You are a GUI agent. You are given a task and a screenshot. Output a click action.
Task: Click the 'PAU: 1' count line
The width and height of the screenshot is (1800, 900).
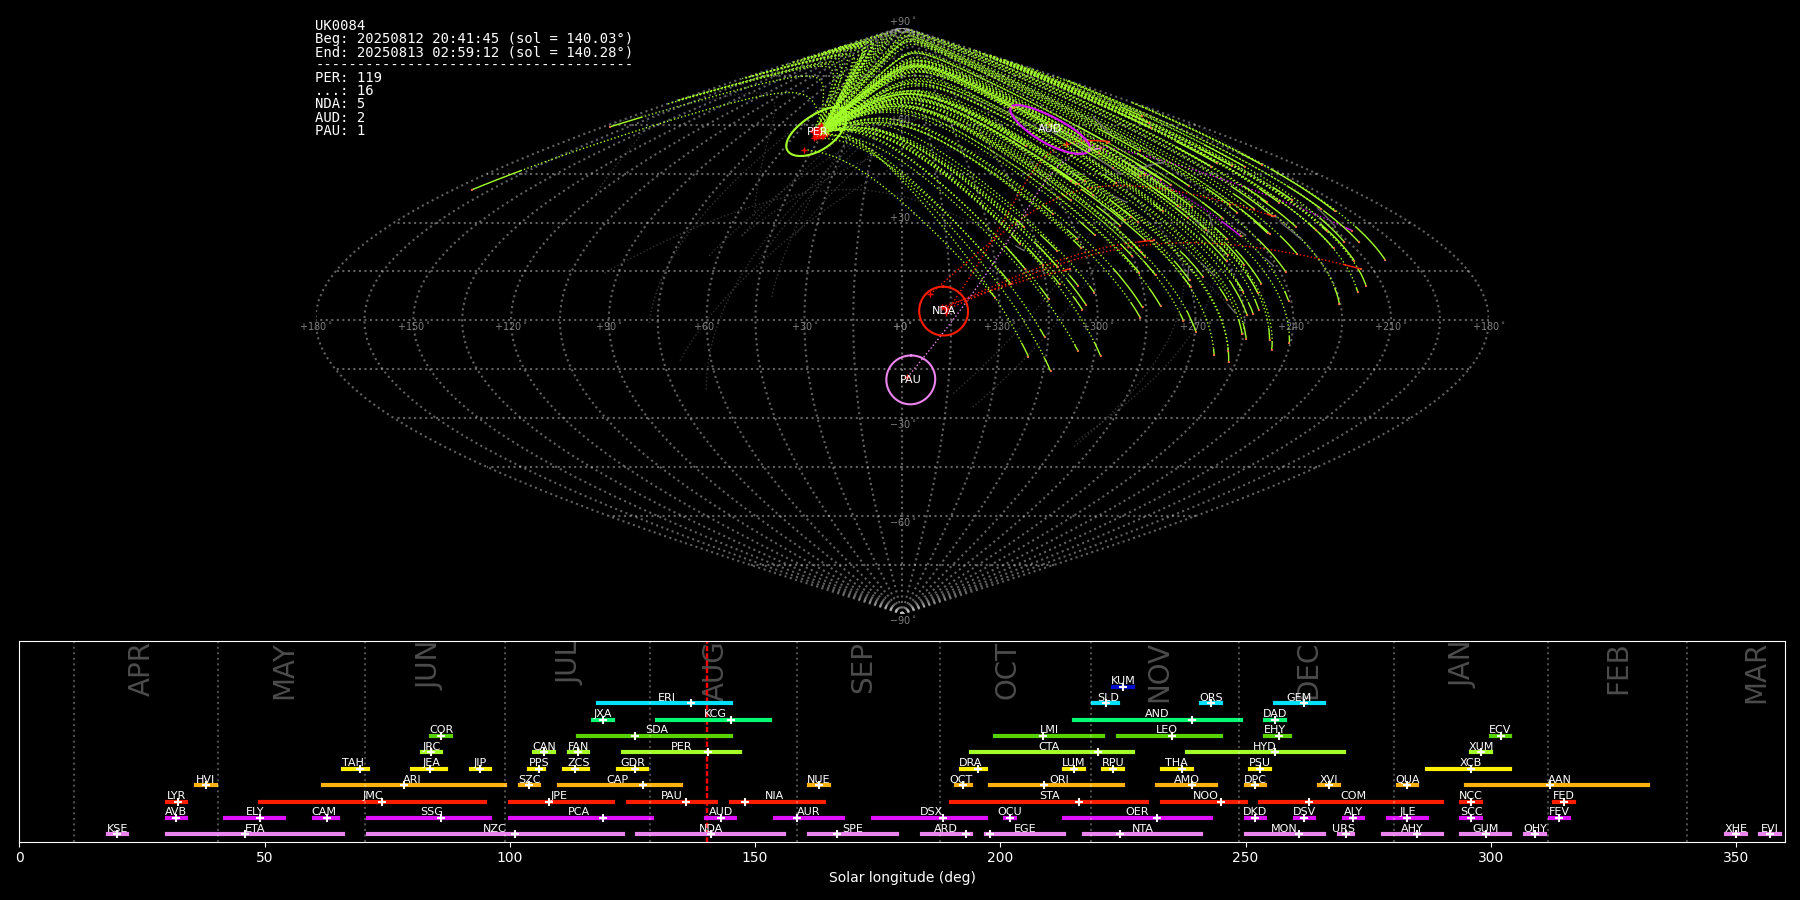pyautogui.click(x=340, y=131)
